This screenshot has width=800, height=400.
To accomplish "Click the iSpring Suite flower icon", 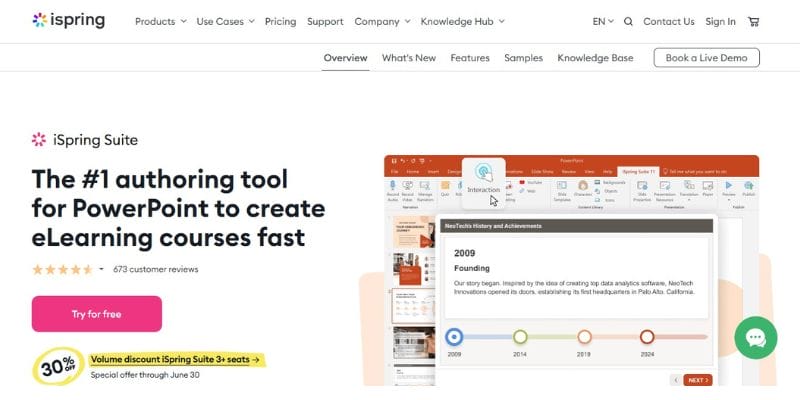I will pos(39,140).
